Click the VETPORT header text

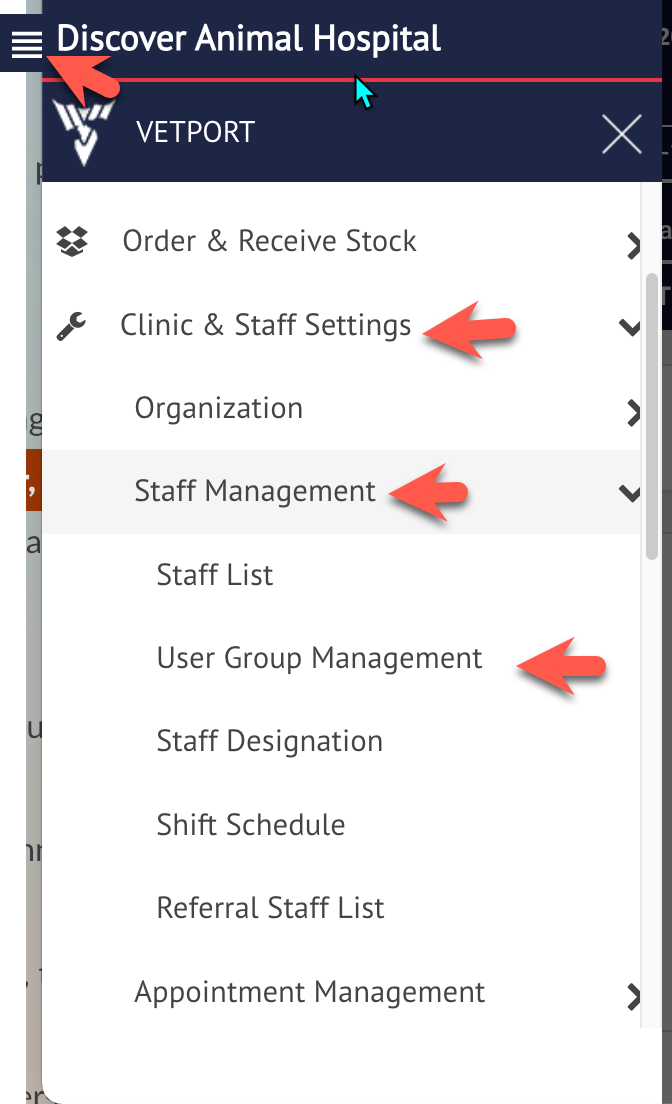(x=195, y=132)
